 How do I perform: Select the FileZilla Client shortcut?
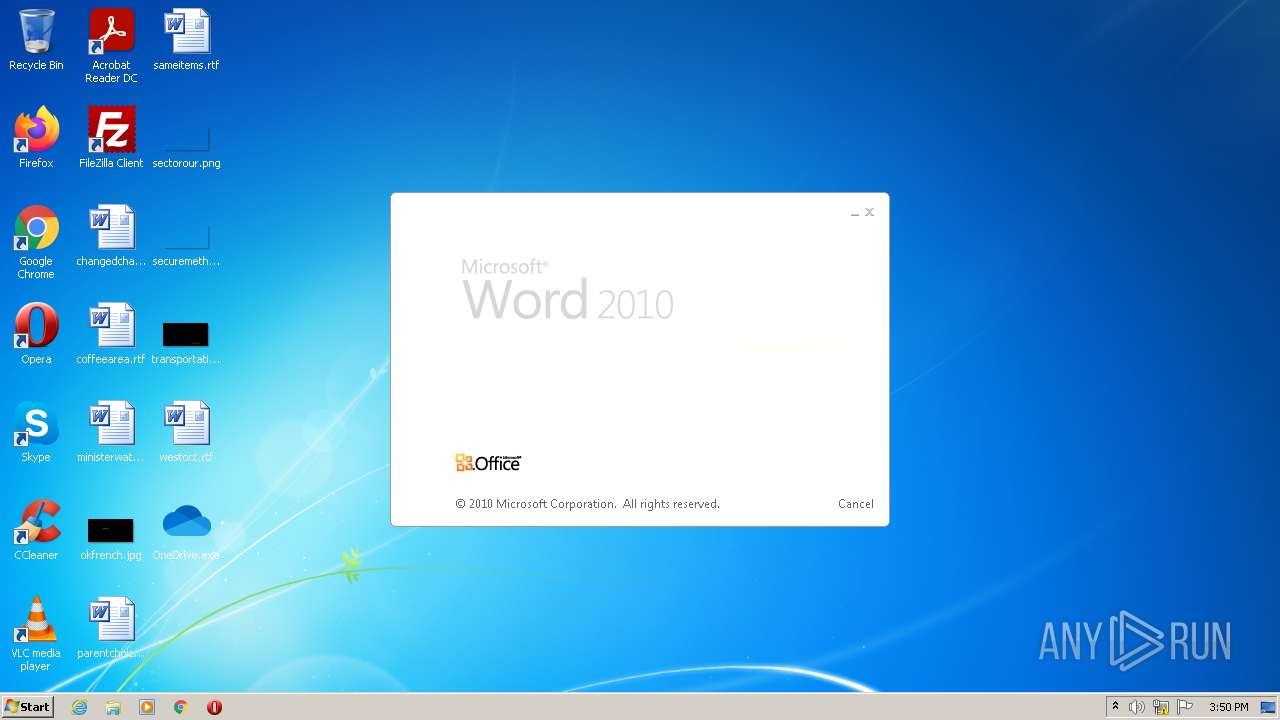coord(111,138)
